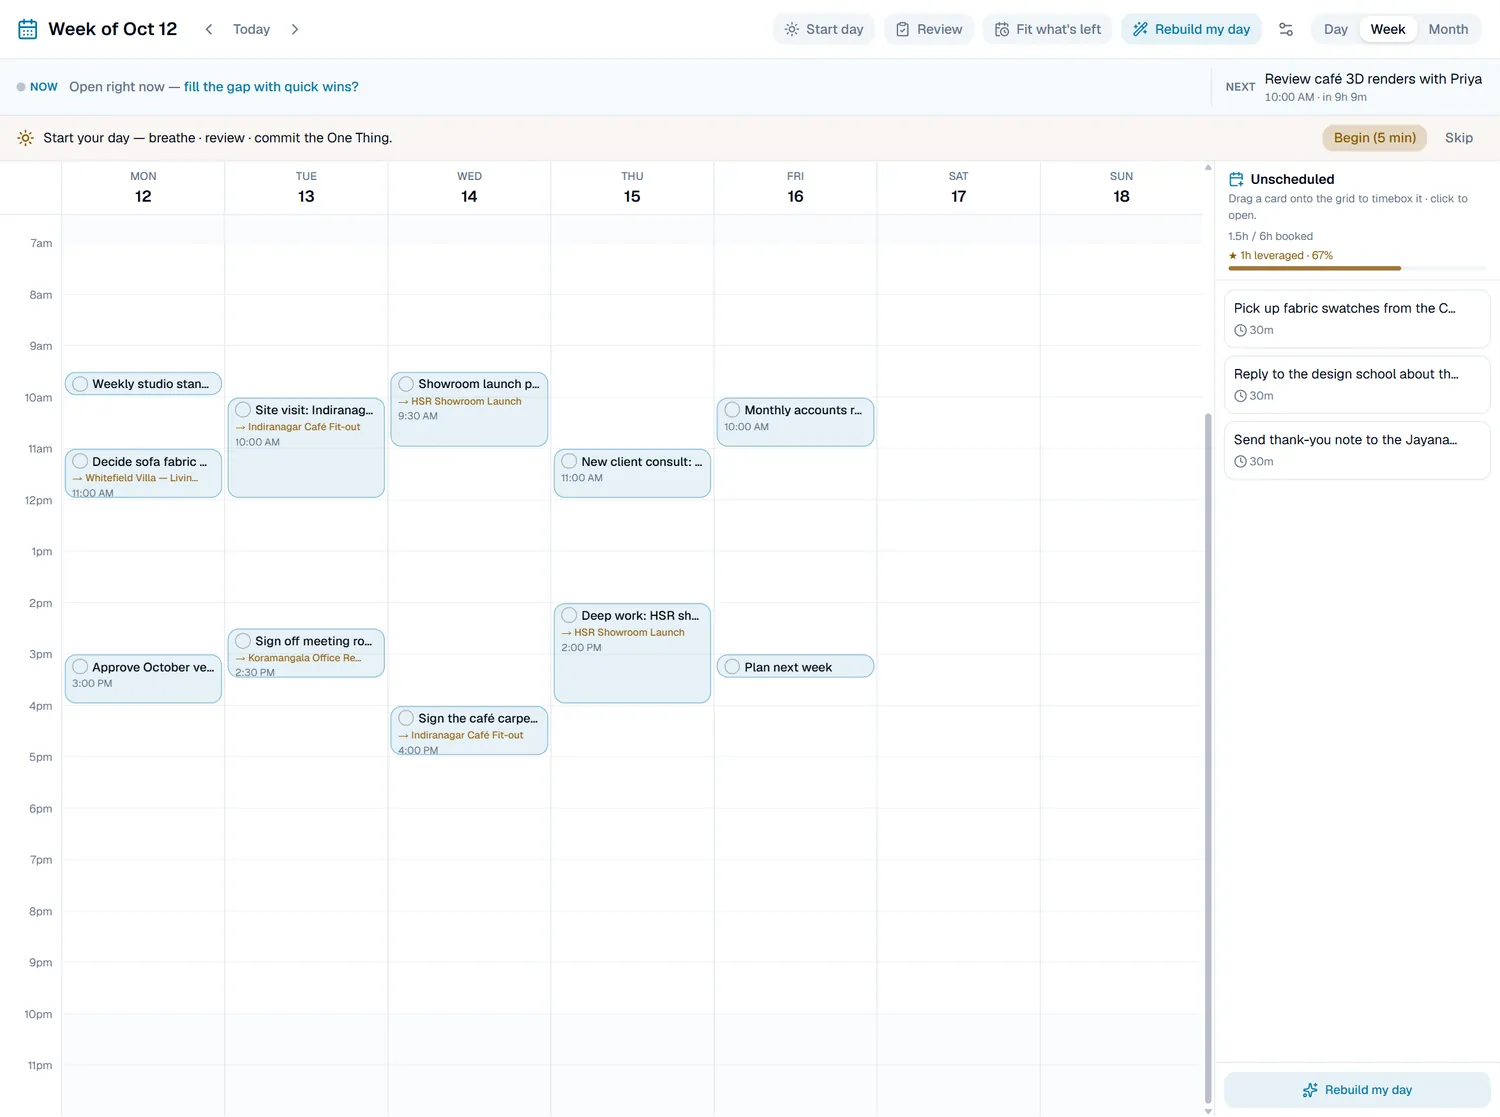Go to the next week with right chevron
This screenshot has height=1117, width=1500.
(x=295, y=29)
